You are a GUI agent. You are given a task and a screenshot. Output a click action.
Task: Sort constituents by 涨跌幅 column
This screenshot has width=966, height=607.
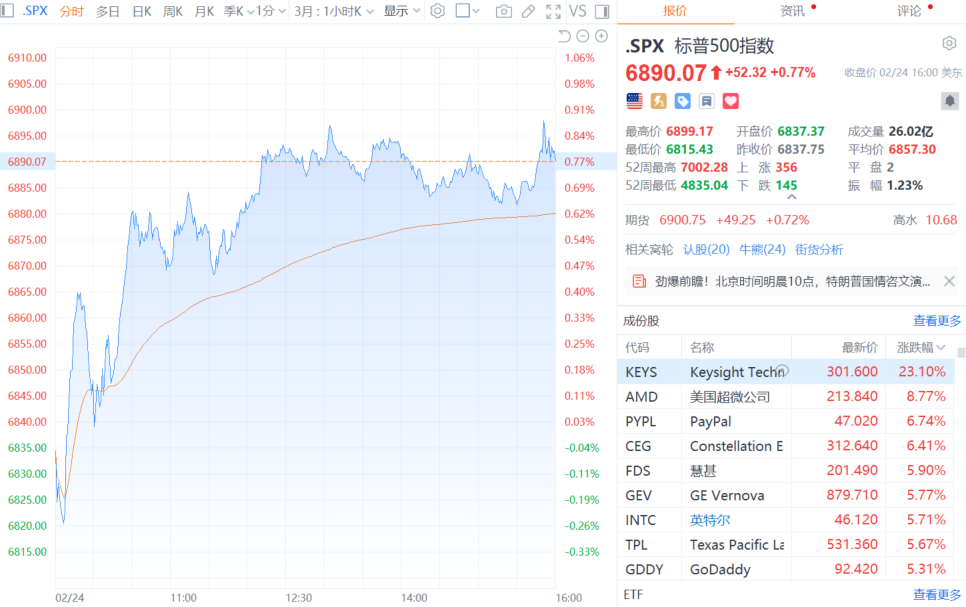(x=920, y=347)
